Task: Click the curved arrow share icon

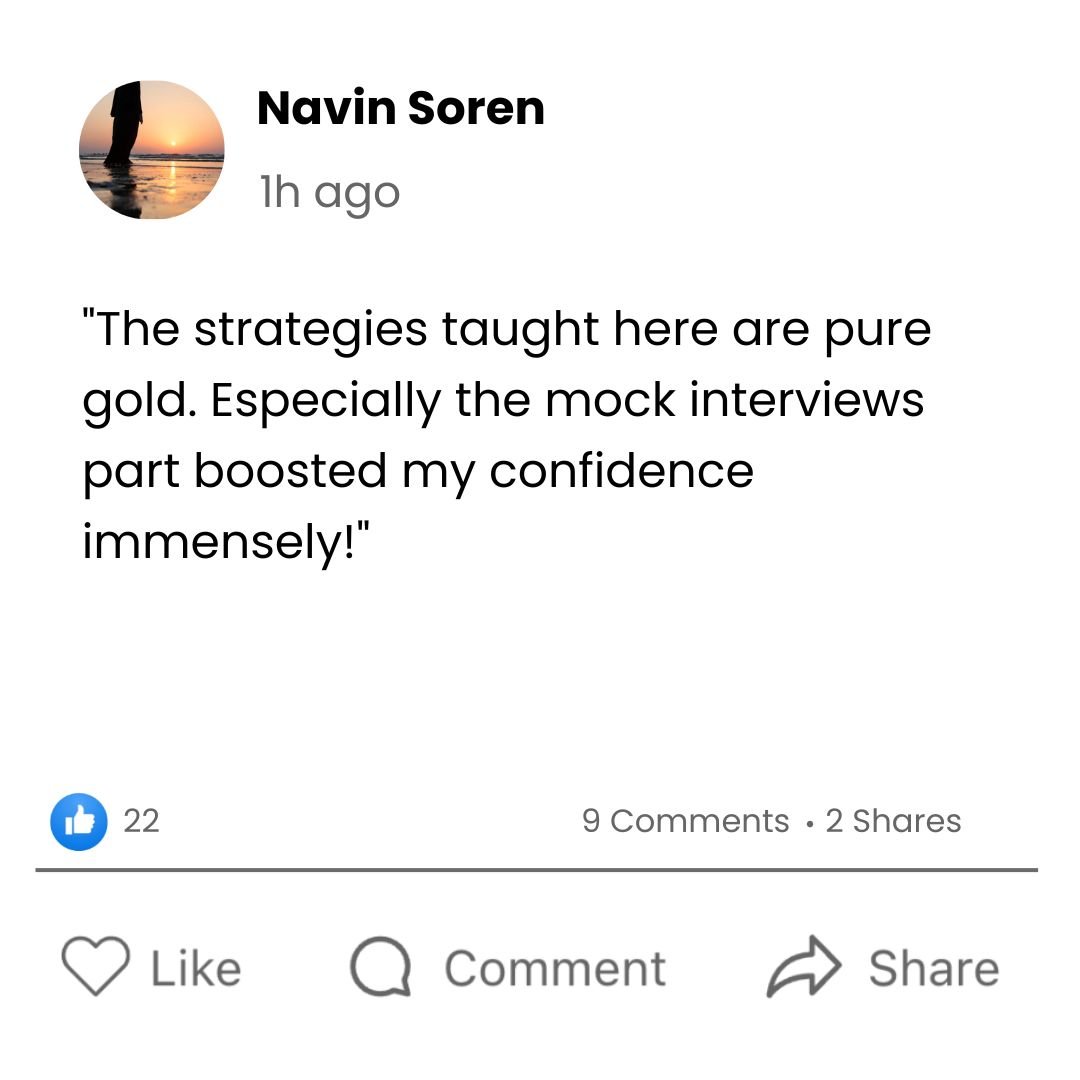Action: click(x=804, y=966)
